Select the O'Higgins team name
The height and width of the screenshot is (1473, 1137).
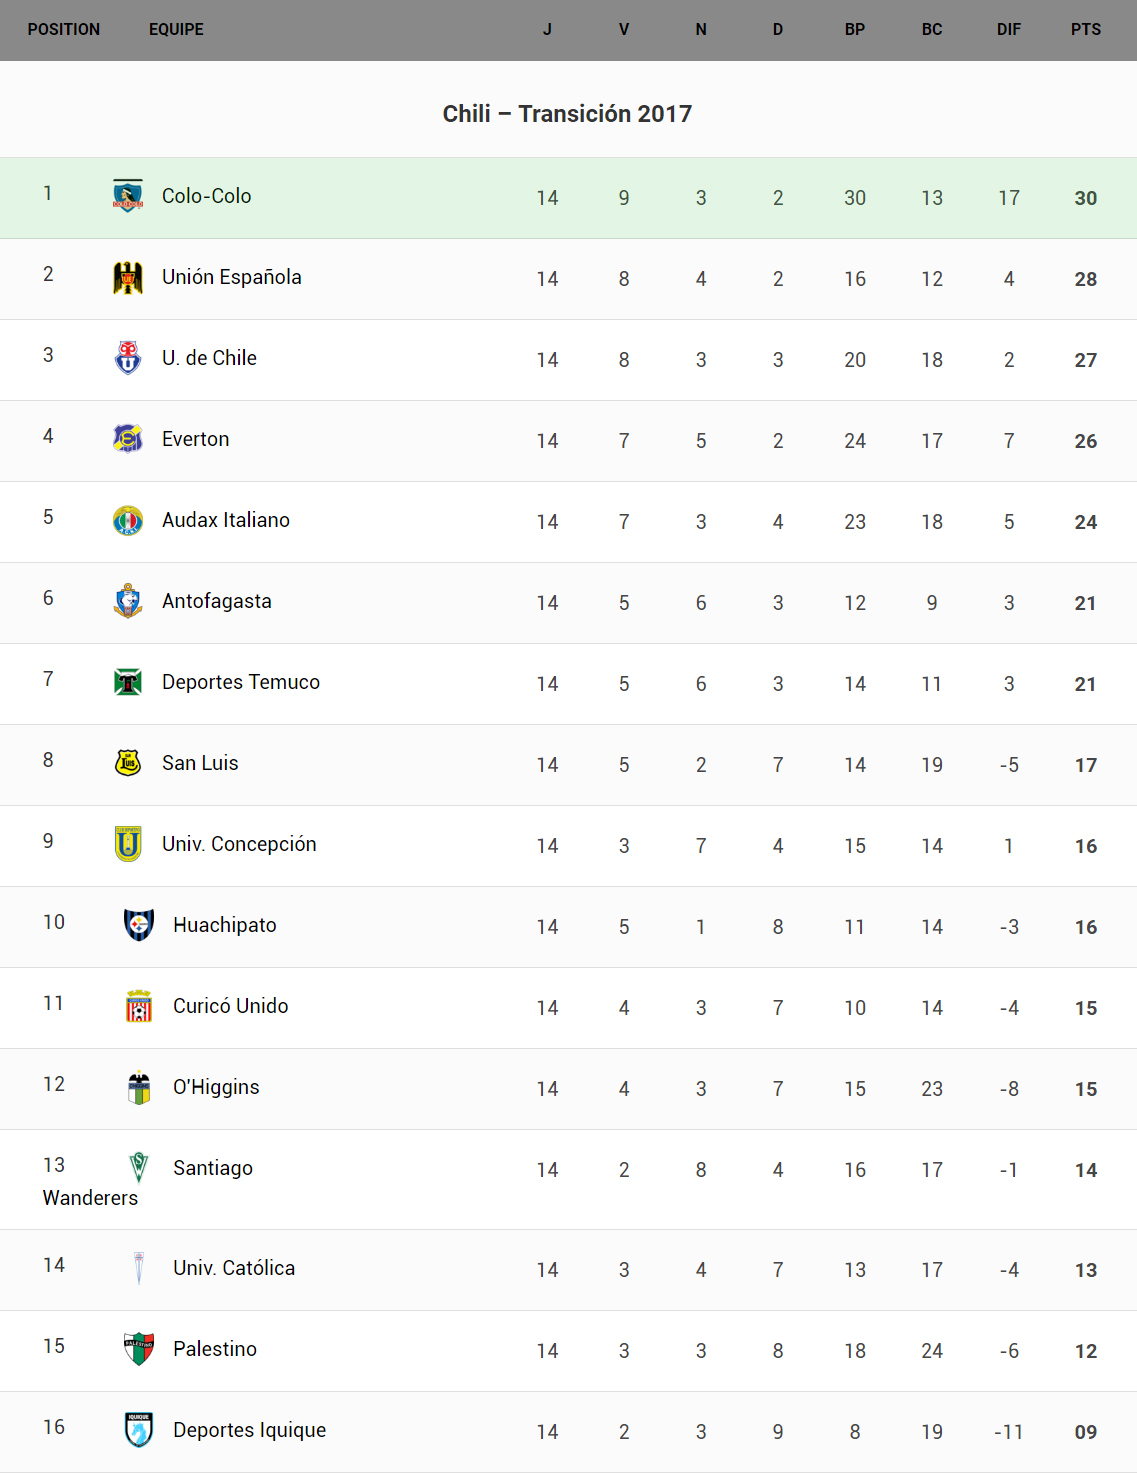click(x=216, y=1087)
